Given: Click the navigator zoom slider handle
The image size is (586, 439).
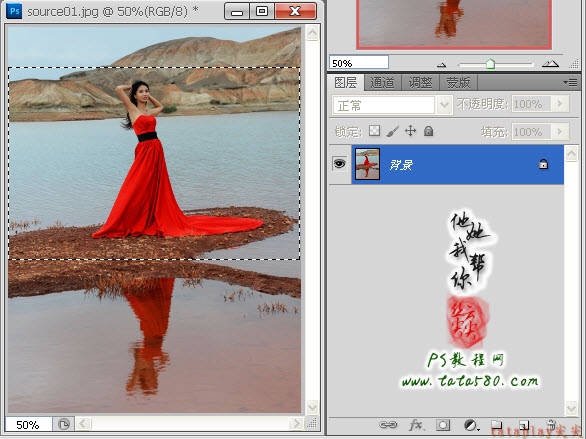Looking at the screenshot, I should pyautogui.click(x=490, y=64).
